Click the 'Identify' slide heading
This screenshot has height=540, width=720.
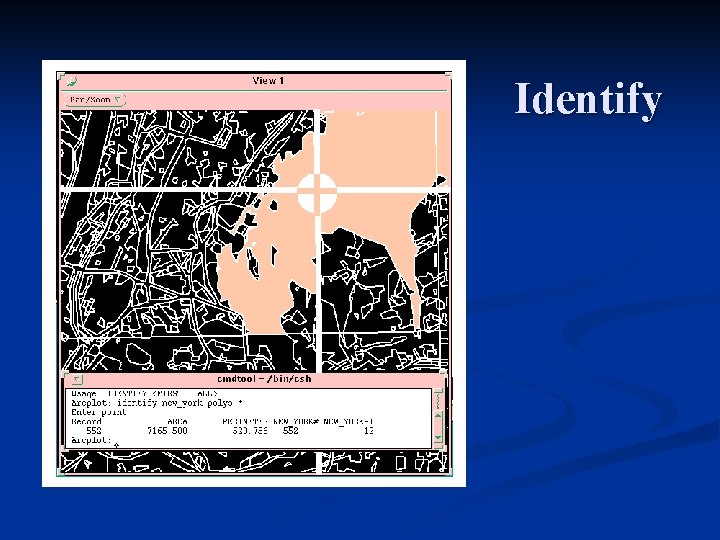tap(588, 99)
